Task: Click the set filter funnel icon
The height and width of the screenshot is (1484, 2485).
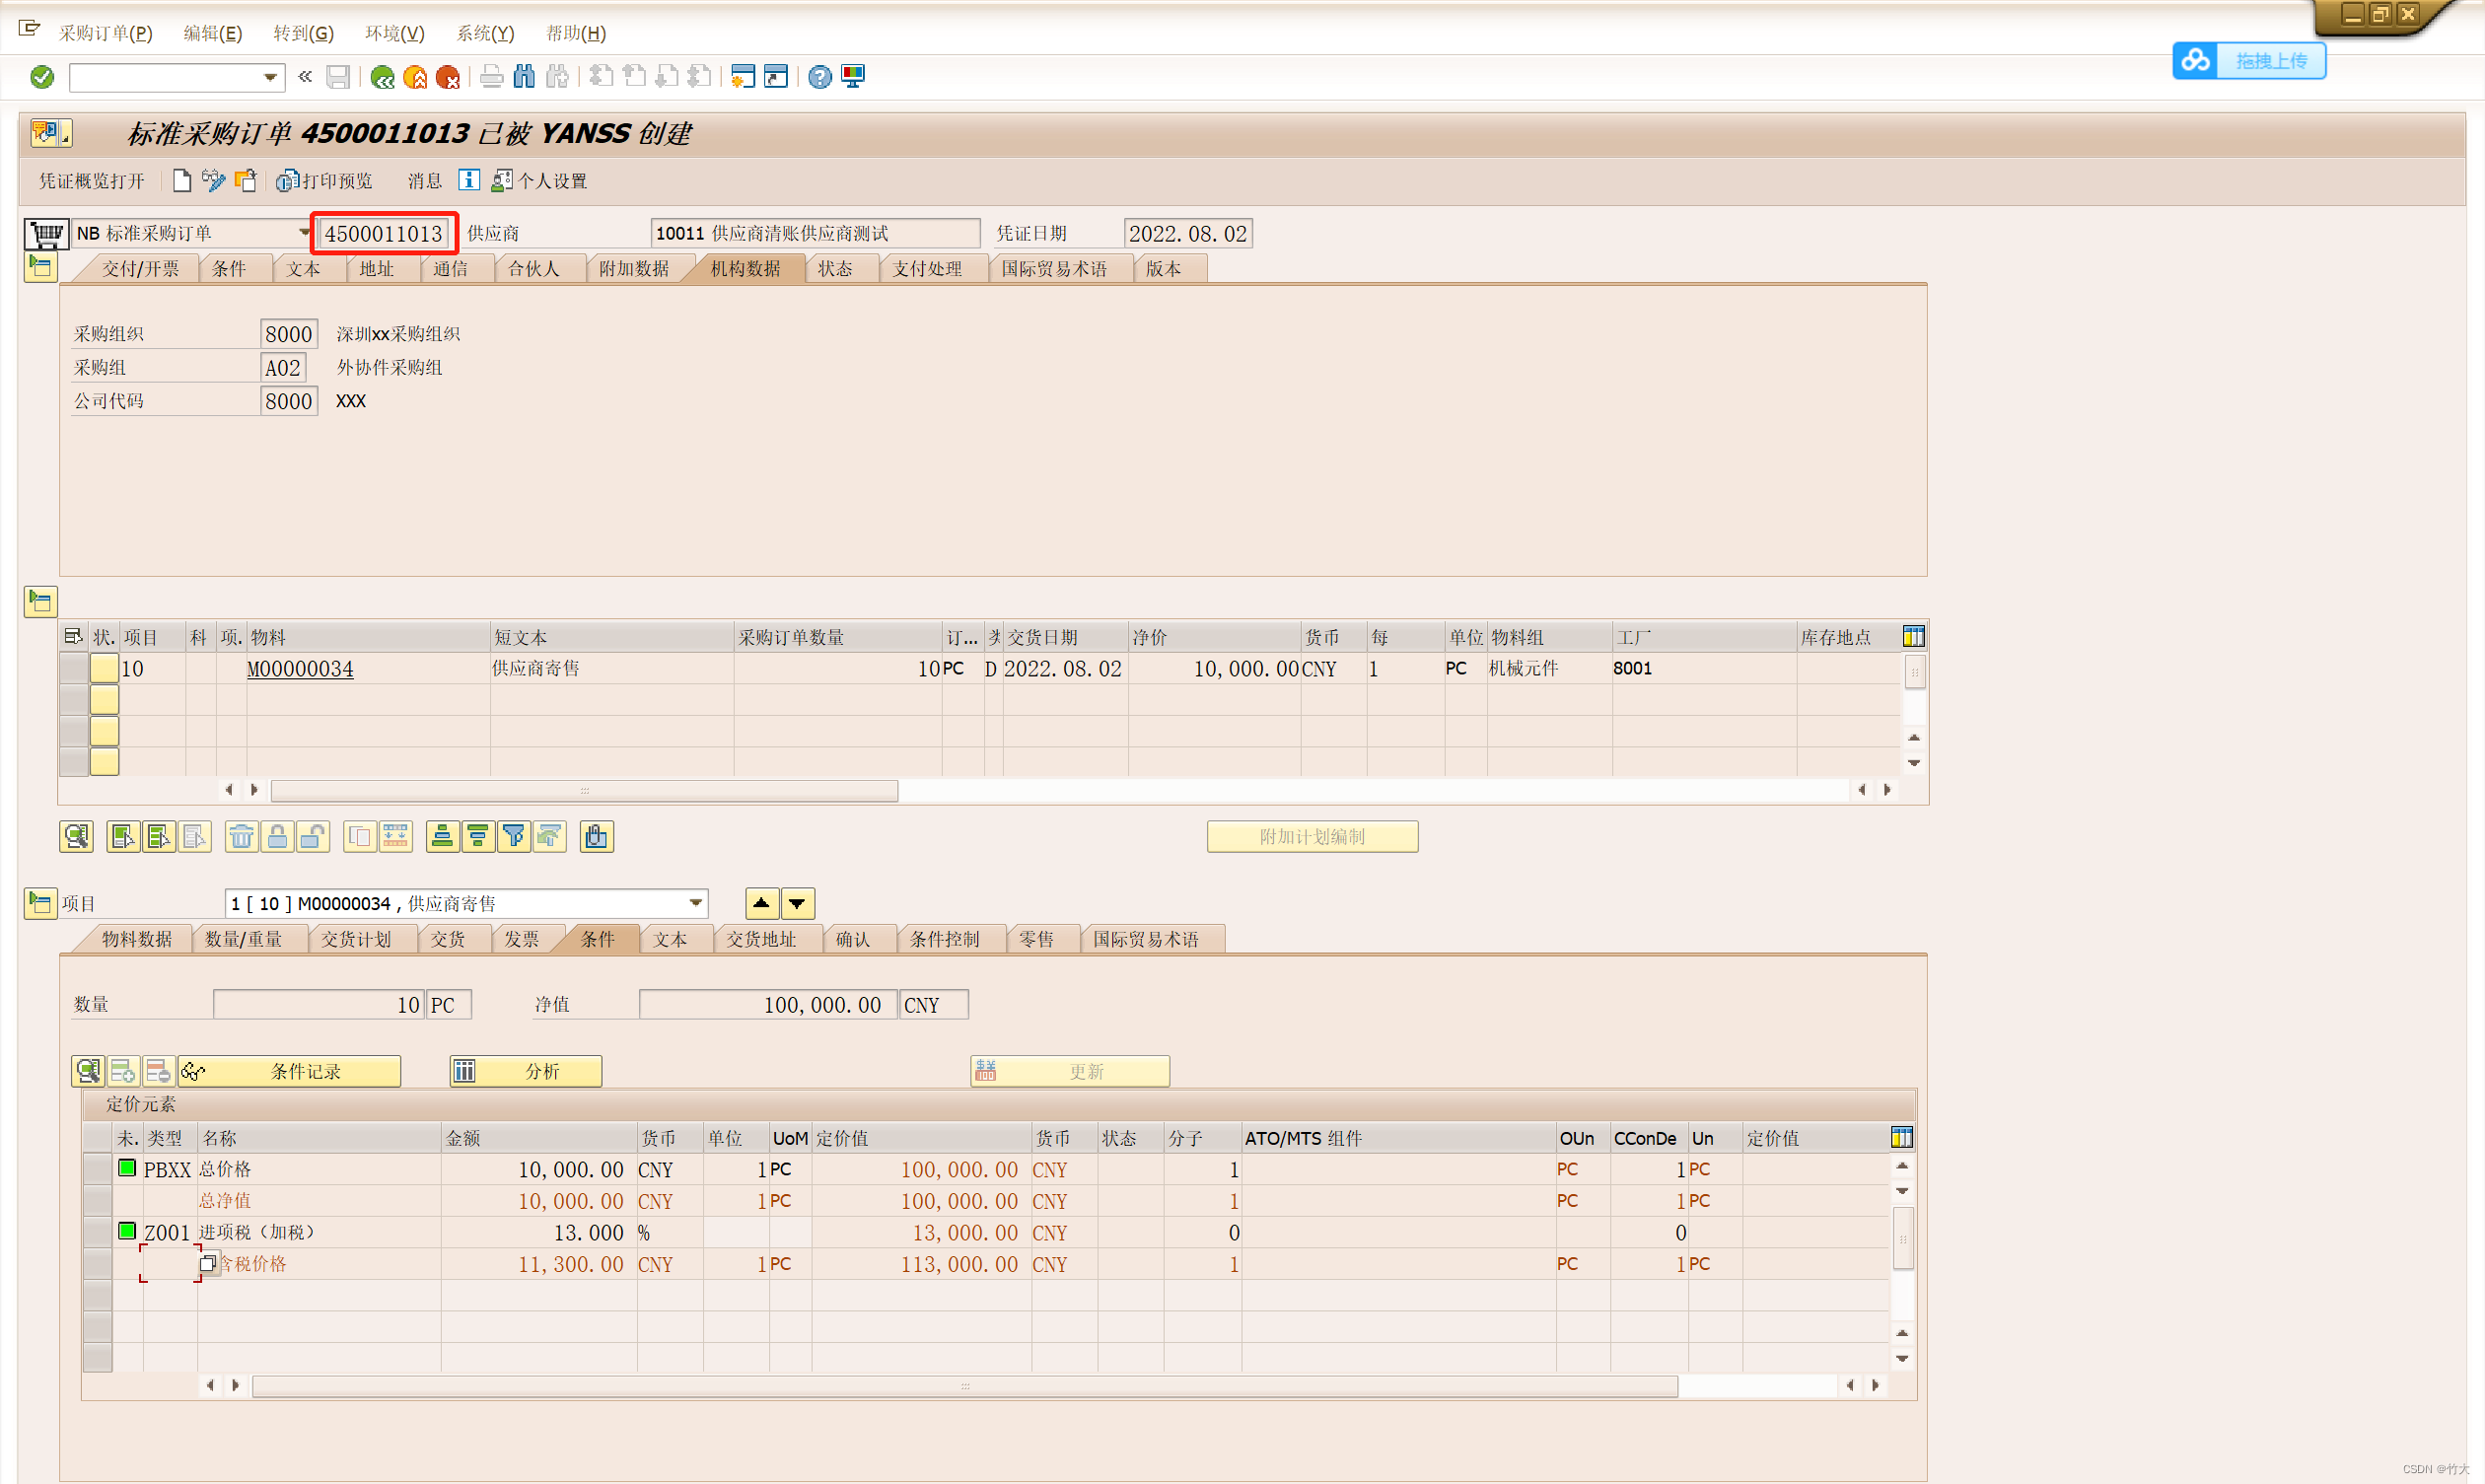Action: coord(514,837)
